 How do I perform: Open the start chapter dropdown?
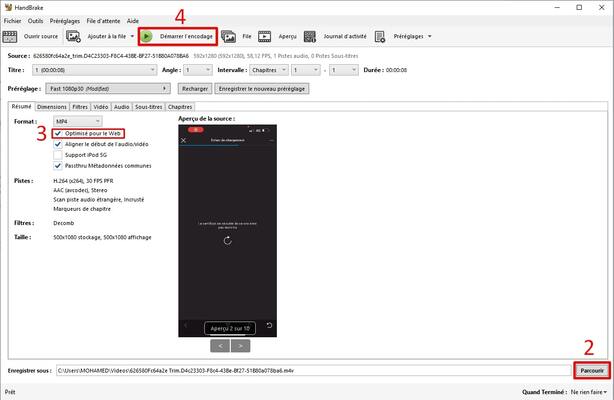tap(305, 70)
